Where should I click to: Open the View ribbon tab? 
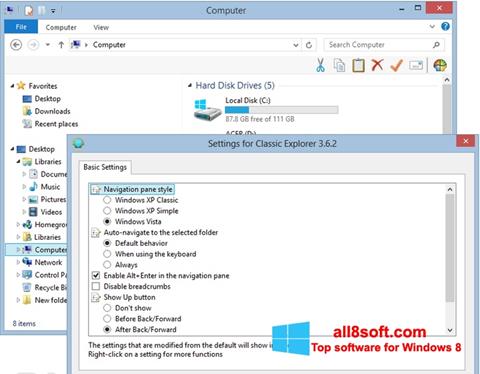coord(101,27)
